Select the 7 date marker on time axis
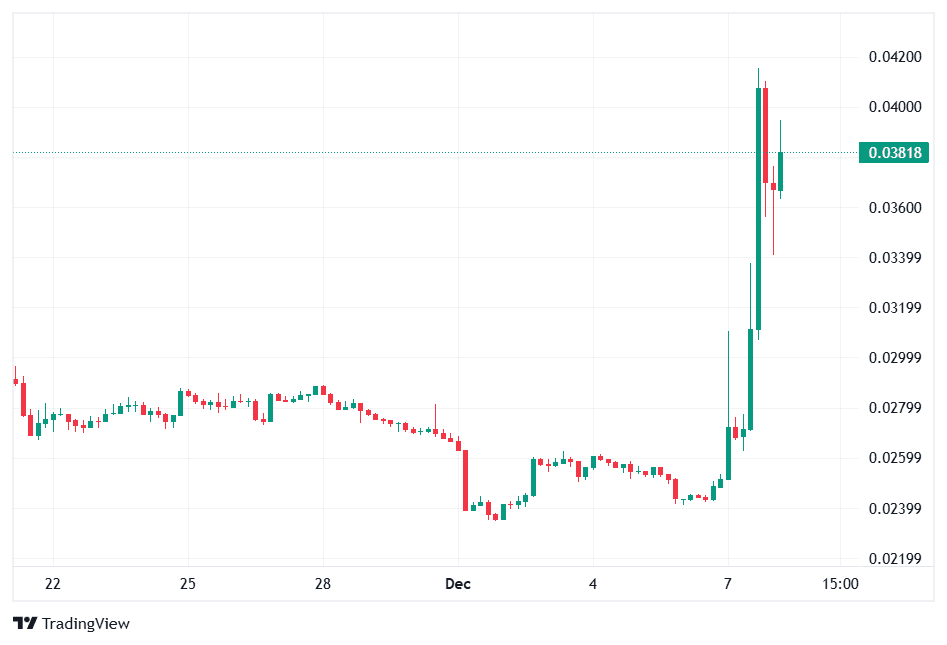Viewport: 947px width, 645px height. tap(728, 584)
